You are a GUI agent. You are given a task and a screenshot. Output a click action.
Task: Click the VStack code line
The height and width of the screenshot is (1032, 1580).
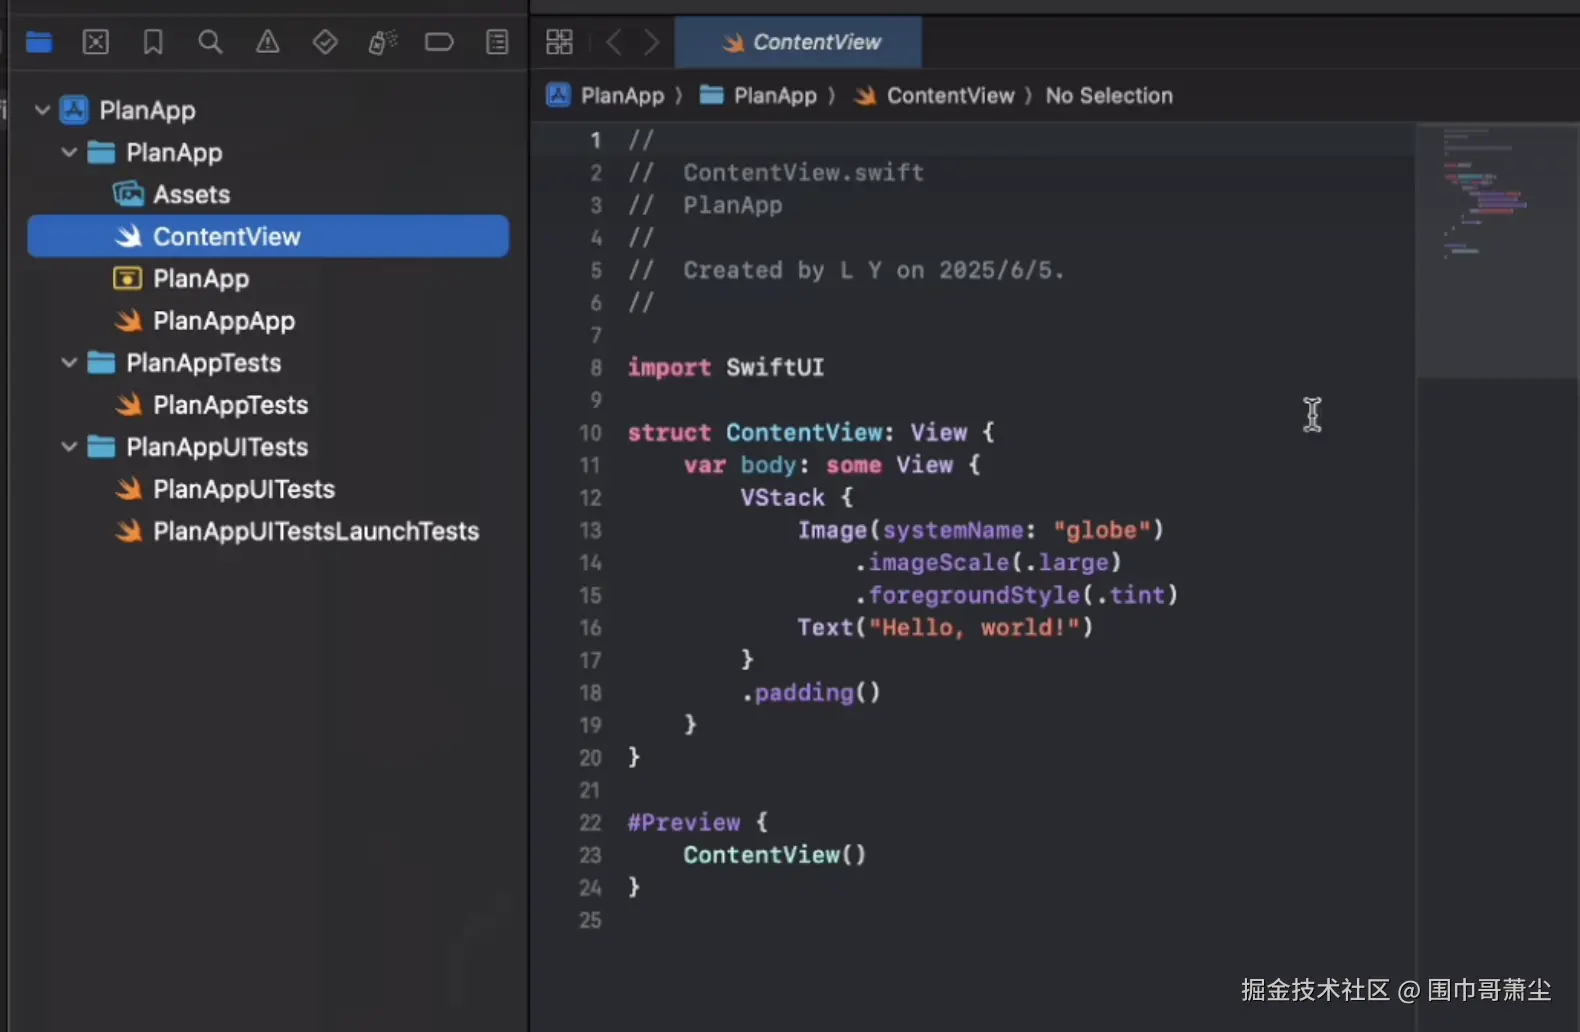point(797,498)
